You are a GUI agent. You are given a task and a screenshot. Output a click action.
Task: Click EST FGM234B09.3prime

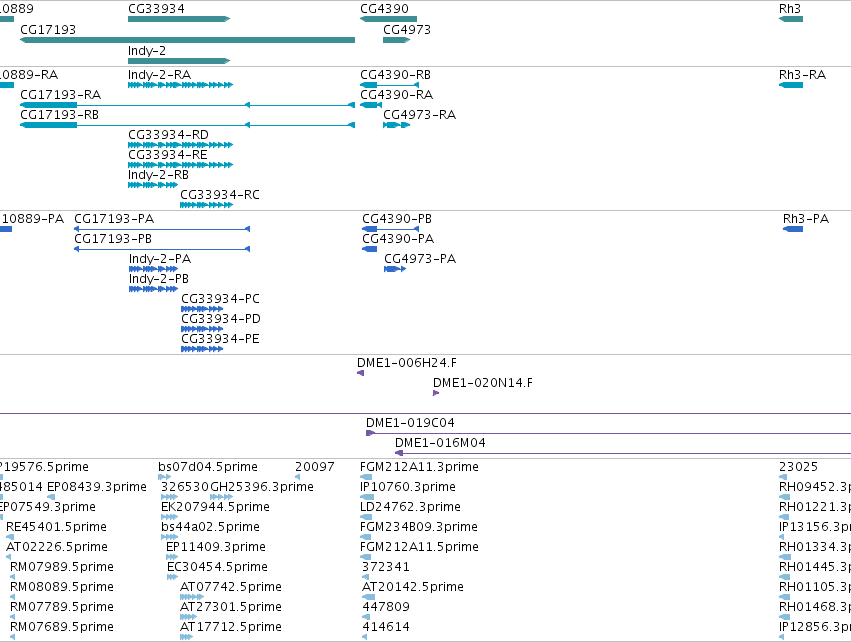click(365, 537)
